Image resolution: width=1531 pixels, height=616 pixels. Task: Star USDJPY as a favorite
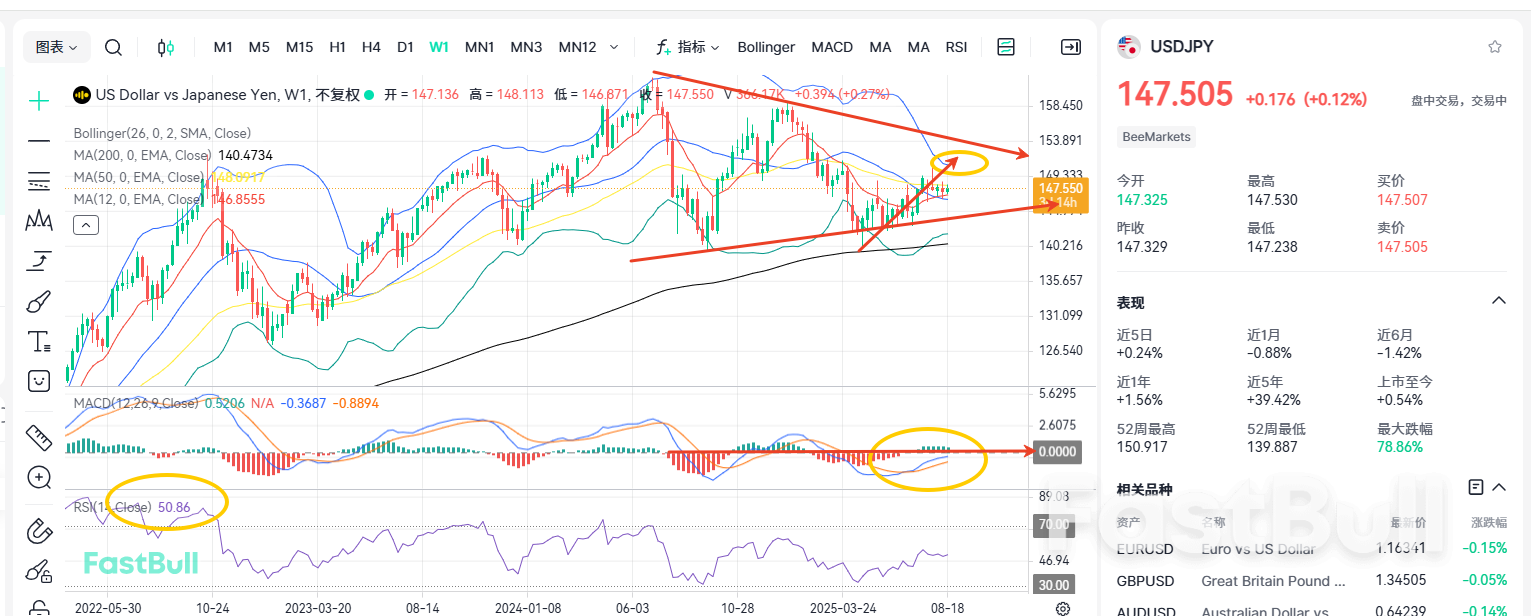(x=1494, y=46)
